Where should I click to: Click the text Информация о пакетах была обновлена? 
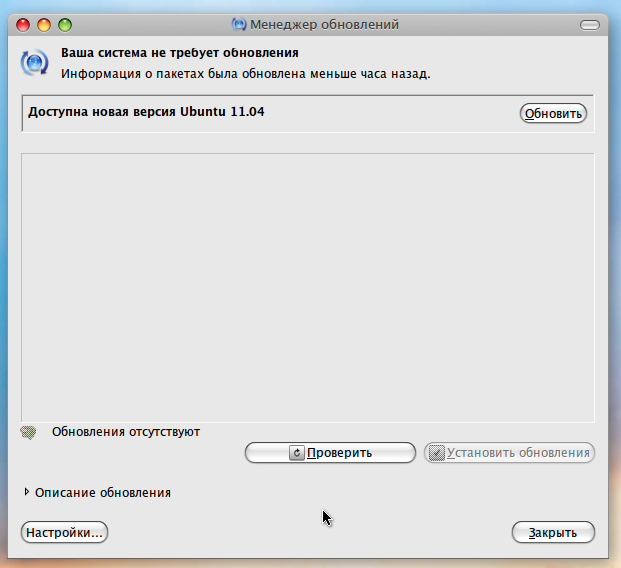[x=183, y=74]
